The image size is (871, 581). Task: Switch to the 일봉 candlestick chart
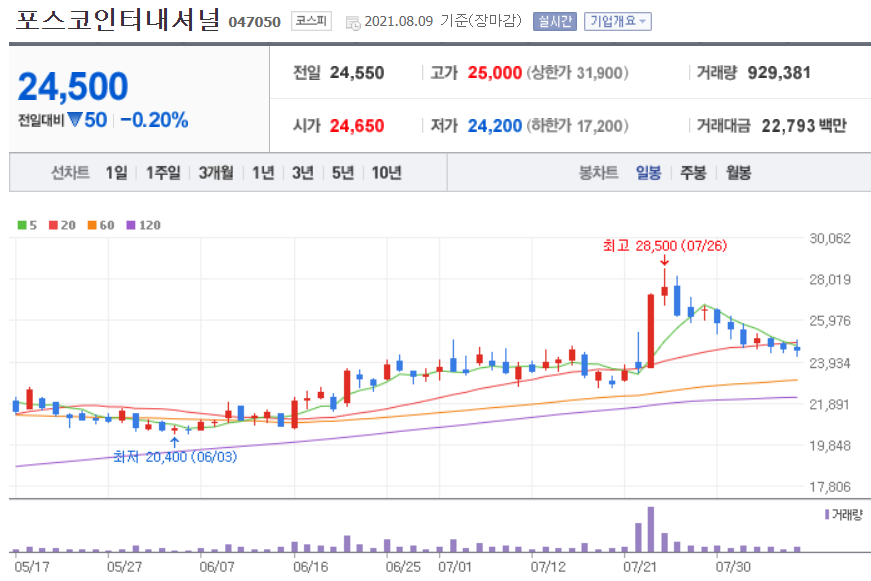[649, 173]
